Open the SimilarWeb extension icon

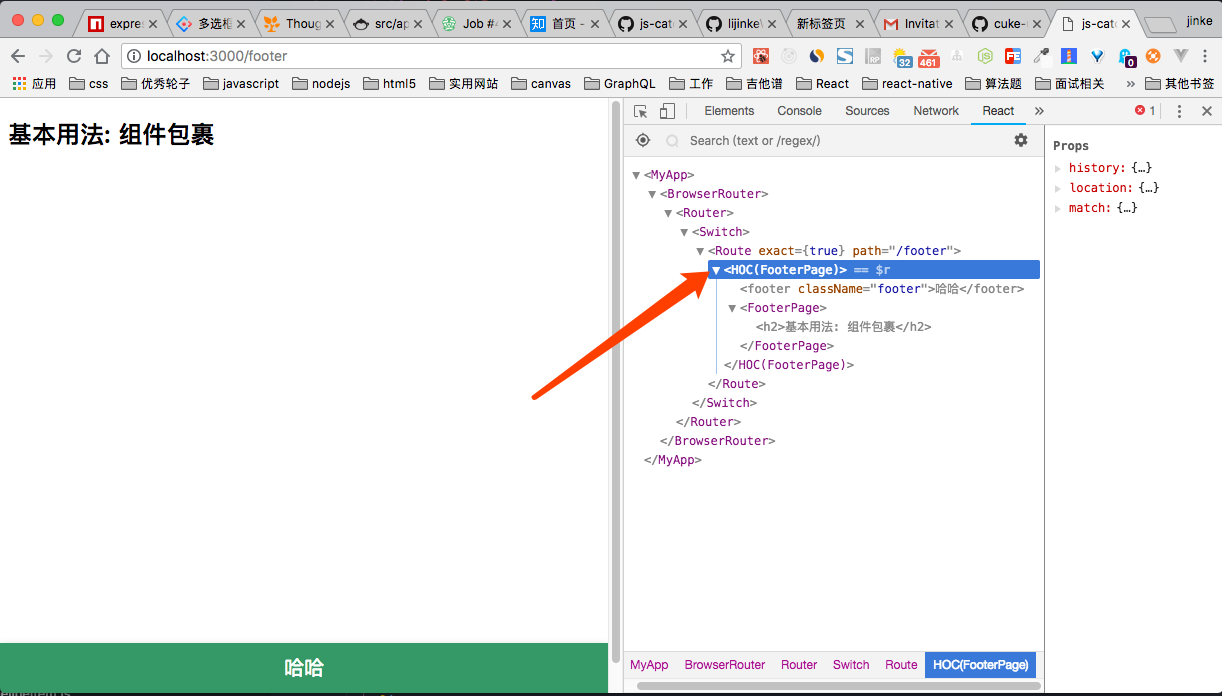pos(817,56)
